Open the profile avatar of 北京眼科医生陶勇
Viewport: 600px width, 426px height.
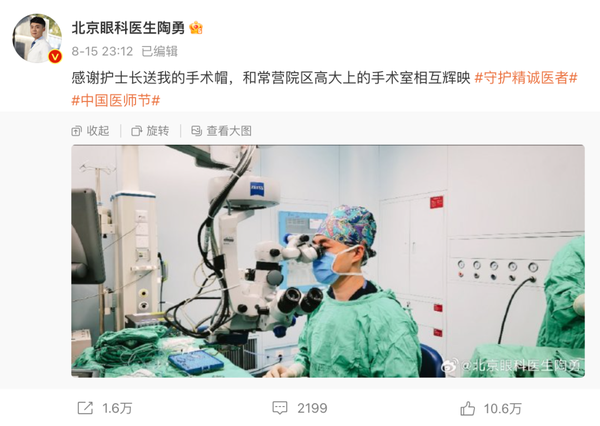[x=37, y=38]
